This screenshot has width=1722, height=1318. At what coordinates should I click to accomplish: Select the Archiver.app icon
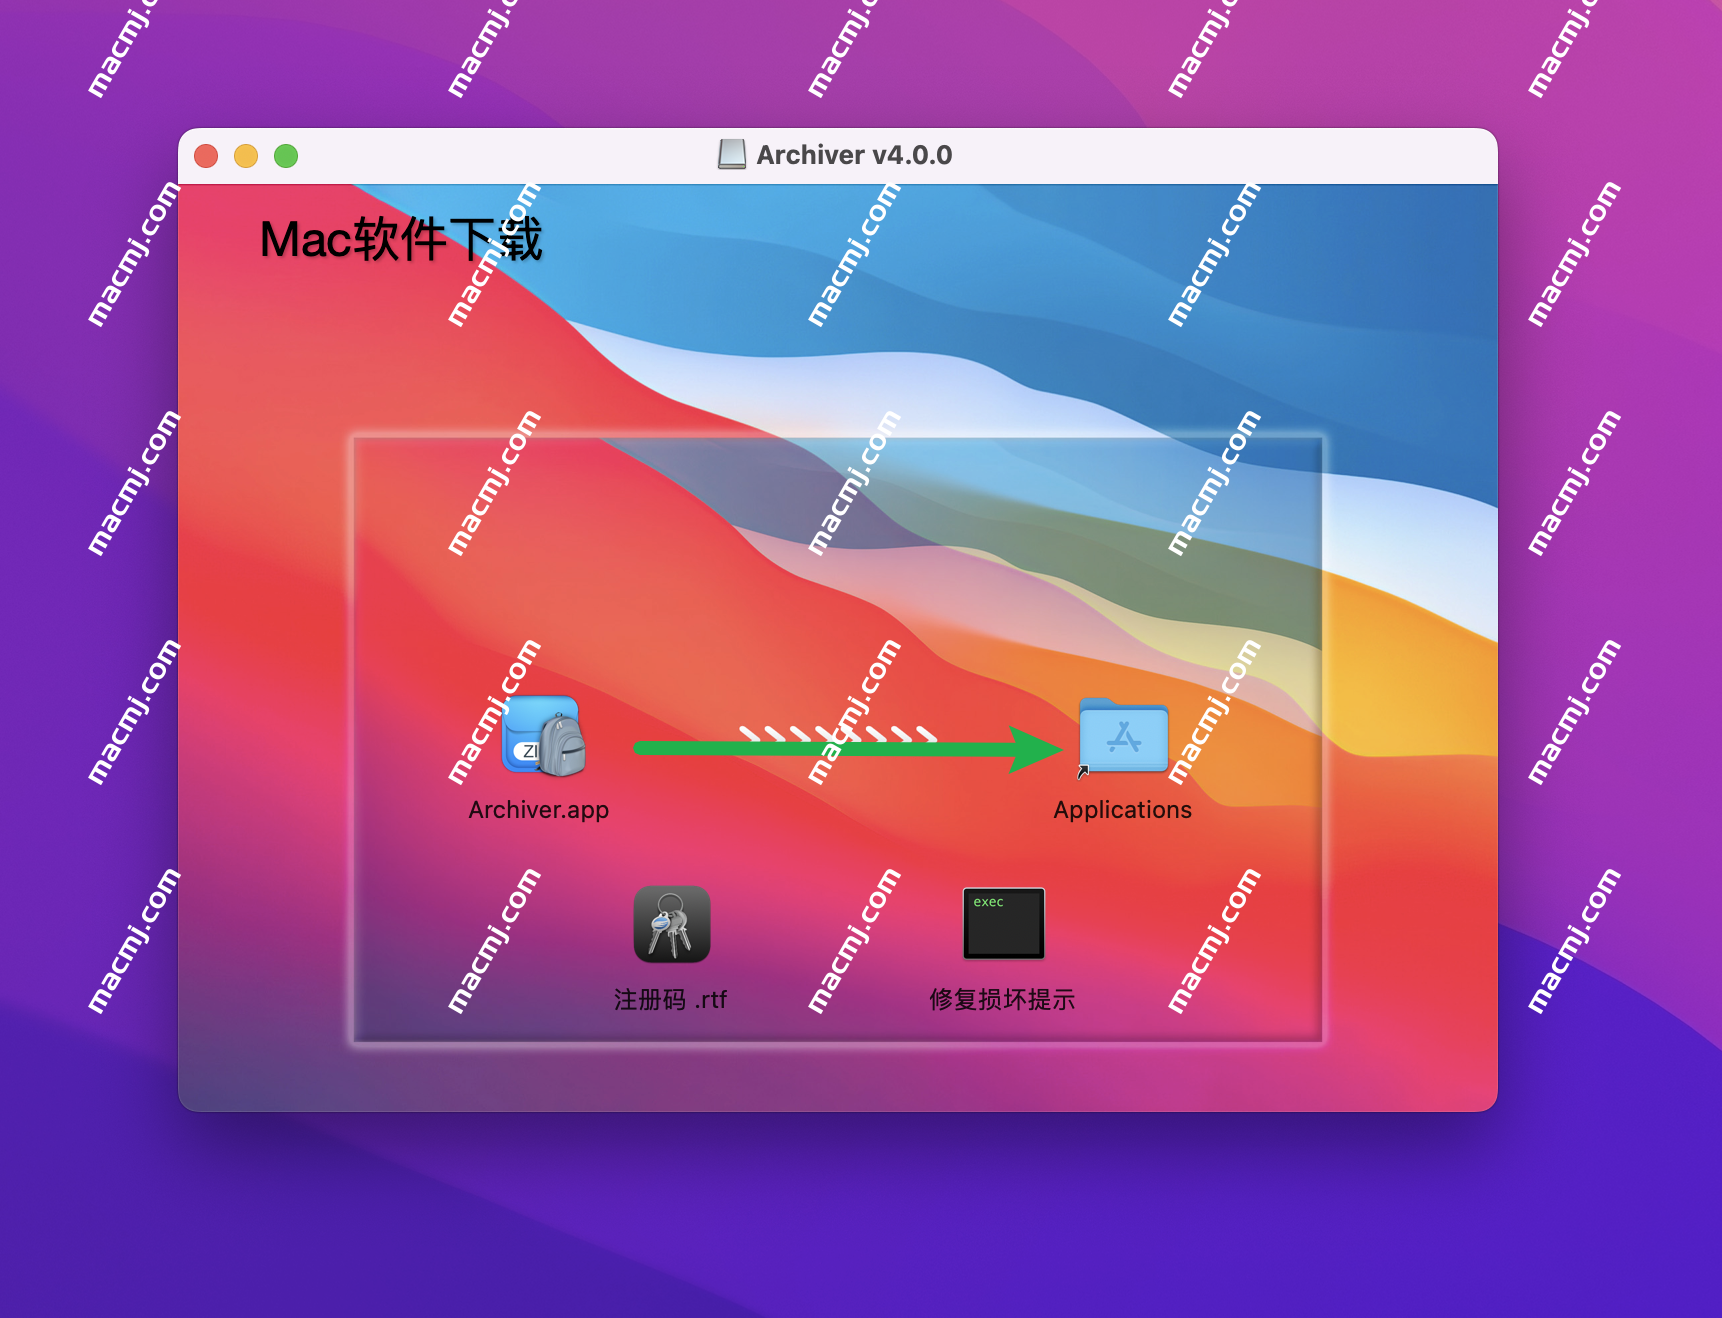pyautogui.click(x=543, y=737)
